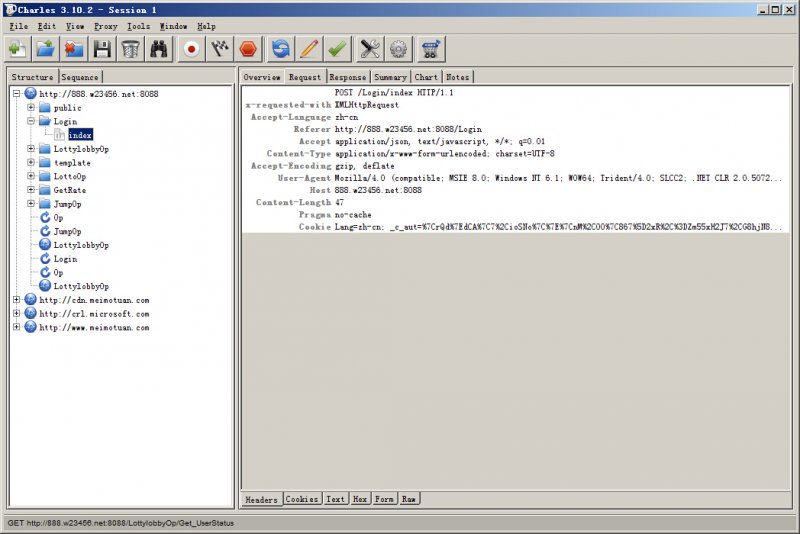800x534 pixels.
Task: Select the Cookie header row
Action: coord(516,227)
